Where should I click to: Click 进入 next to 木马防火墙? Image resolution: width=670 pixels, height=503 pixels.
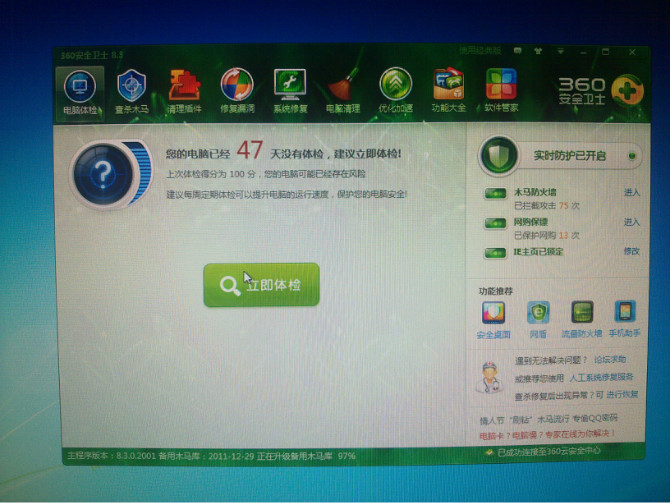(631, 193)
